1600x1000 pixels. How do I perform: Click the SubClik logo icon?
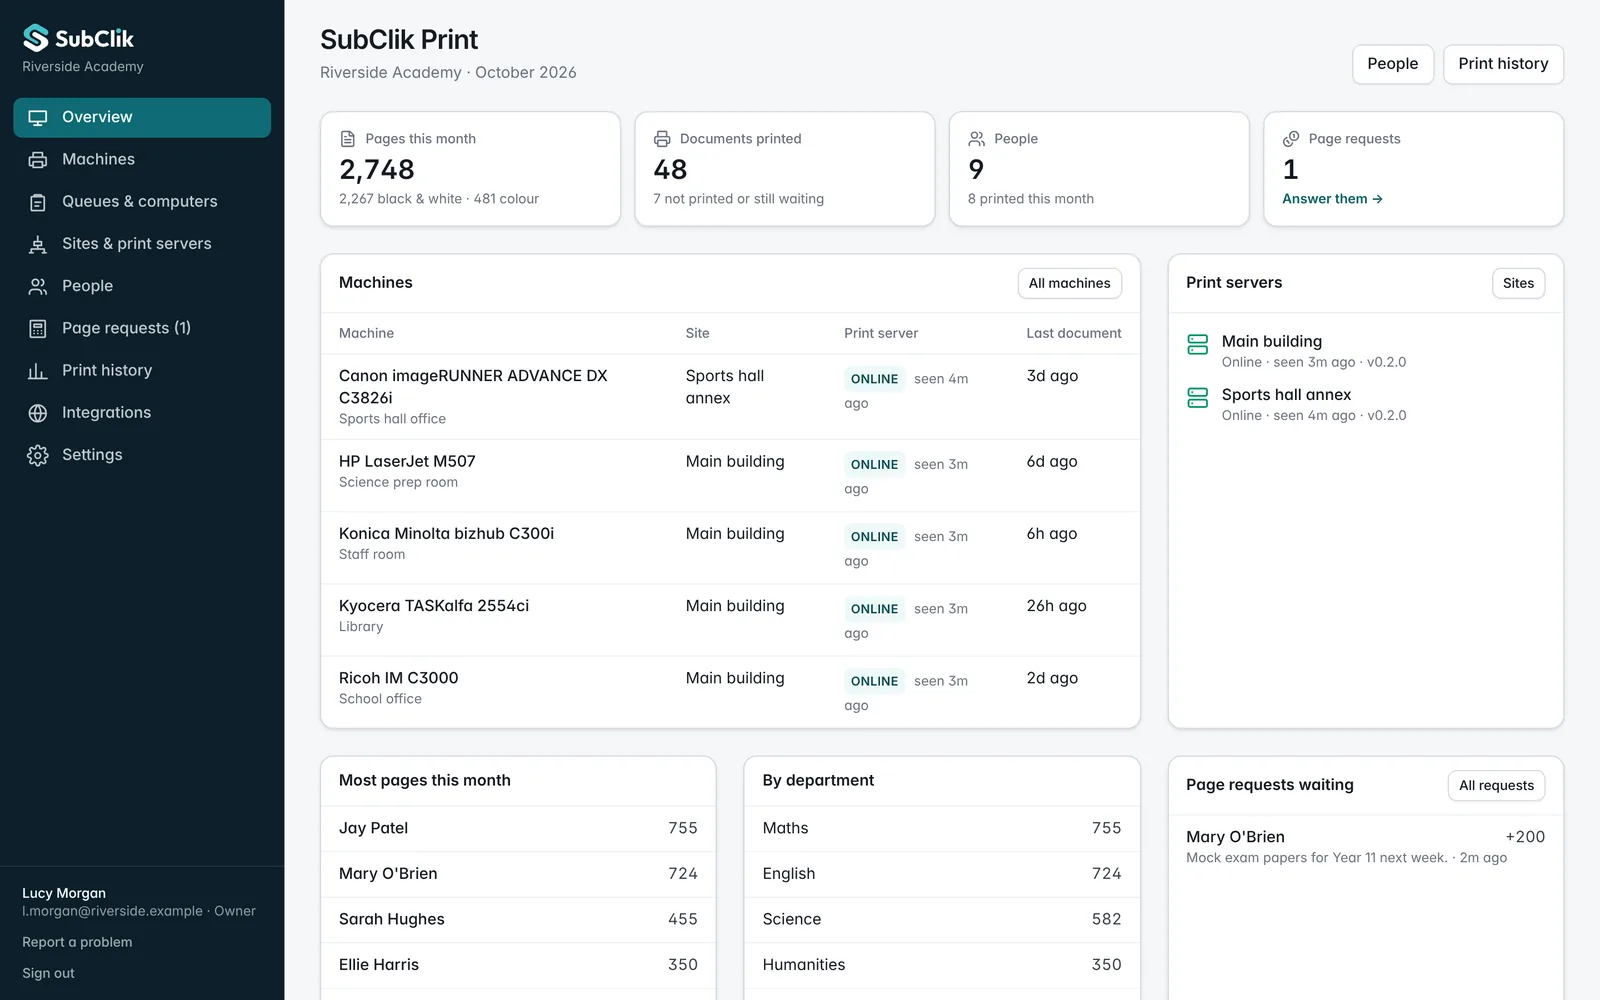[x=36, y=38]
